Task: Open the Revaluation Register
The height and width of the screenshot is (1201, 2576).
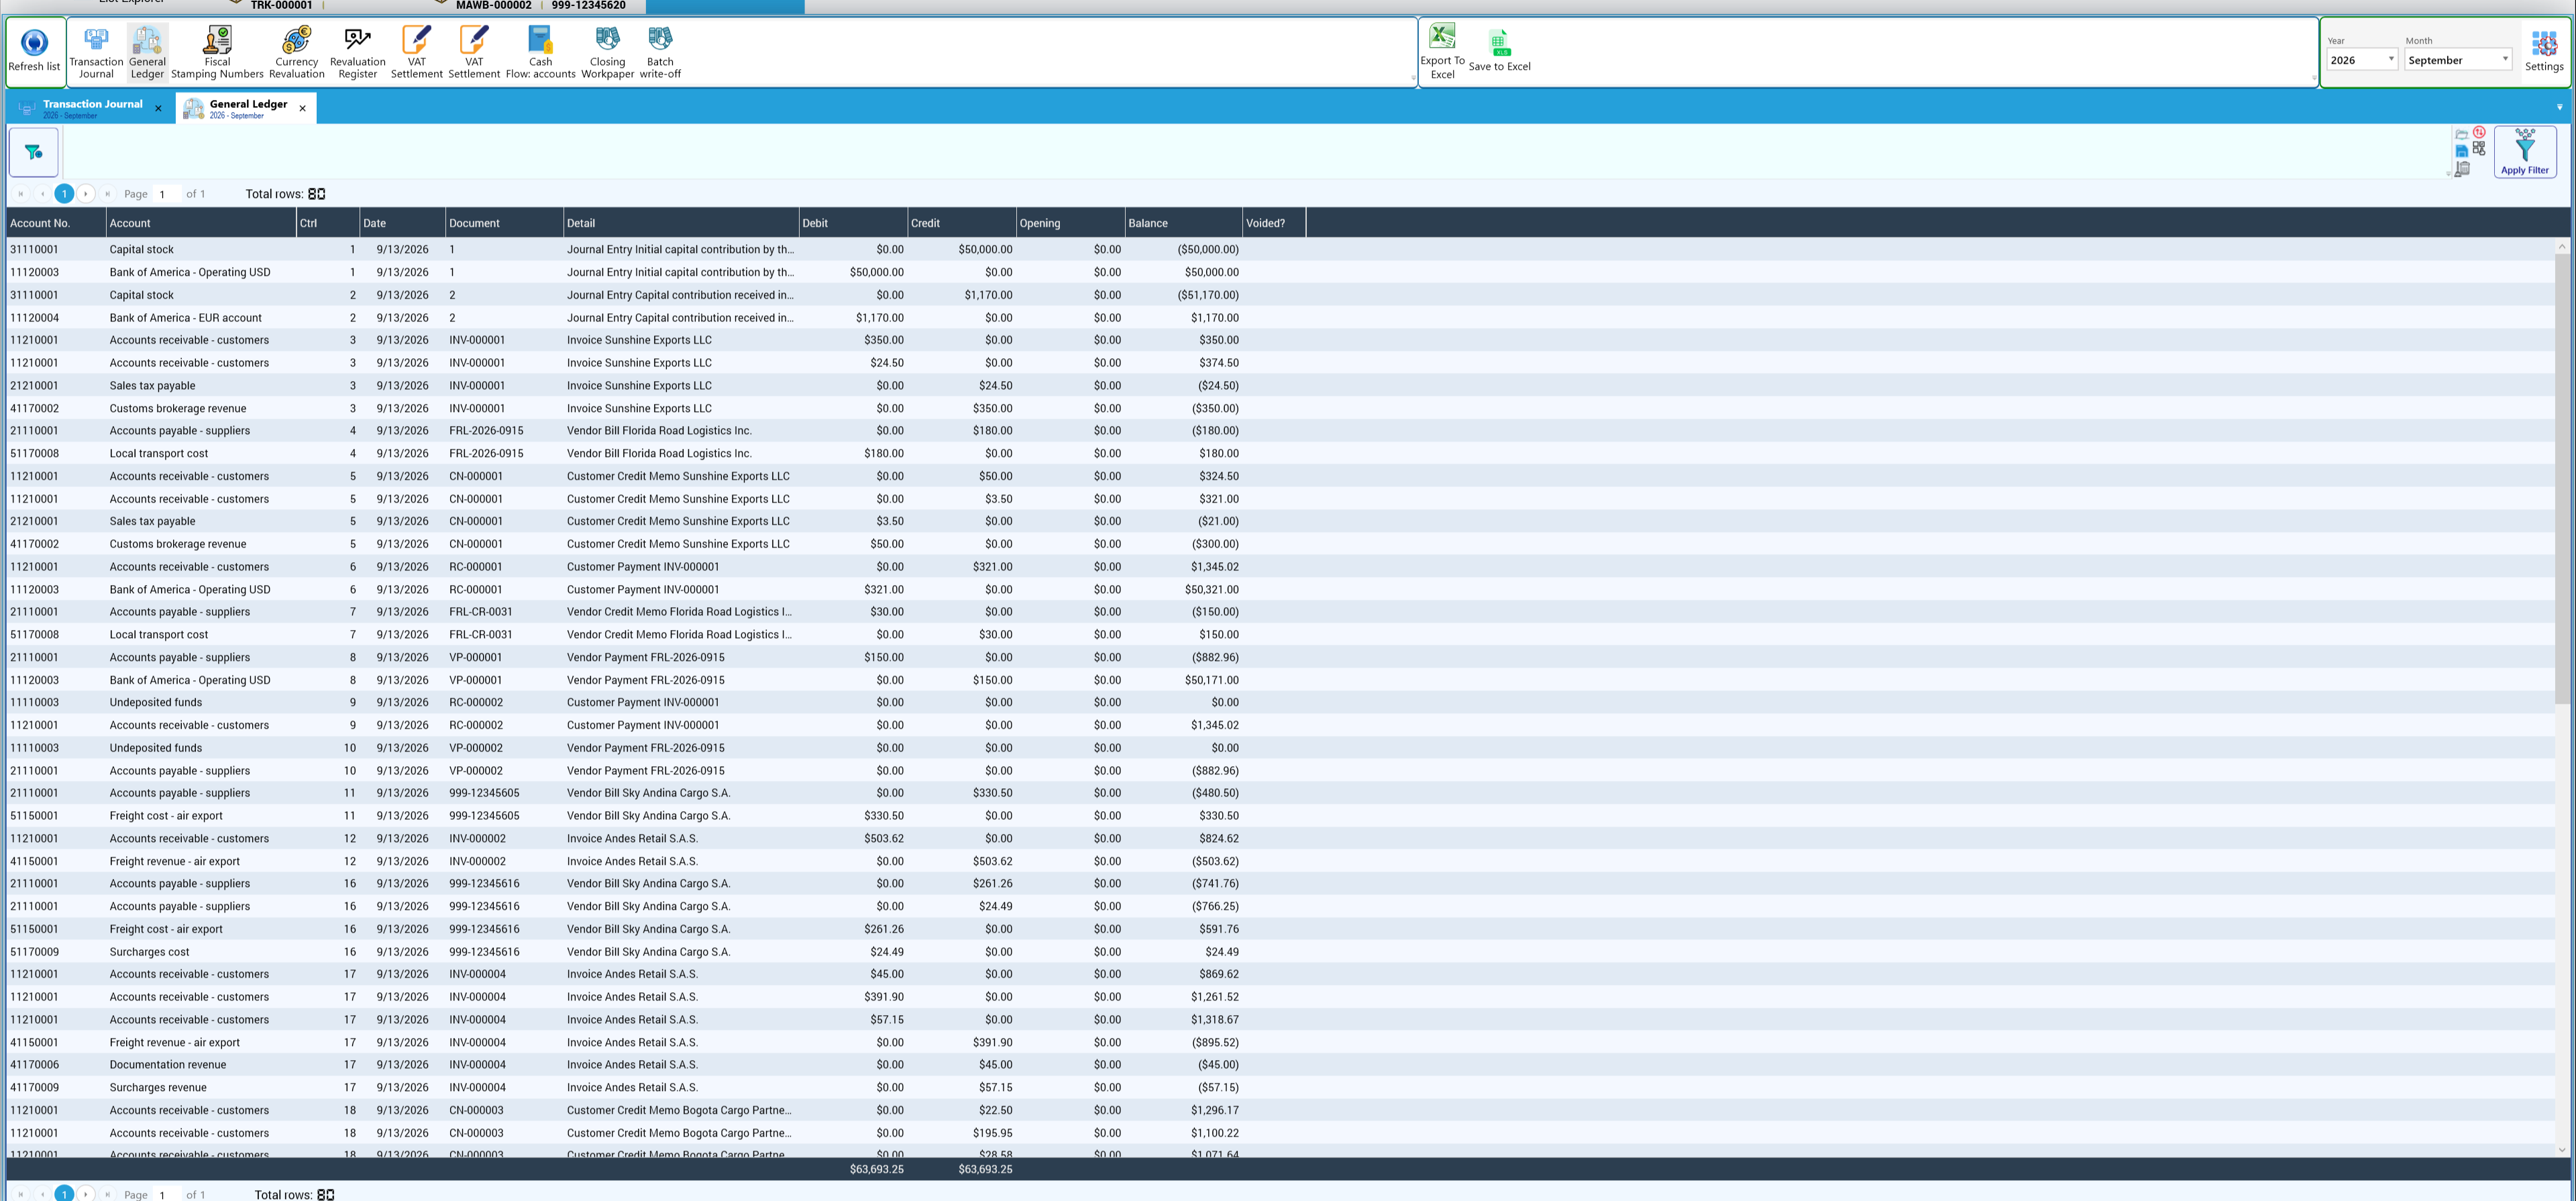Action: 357,52
